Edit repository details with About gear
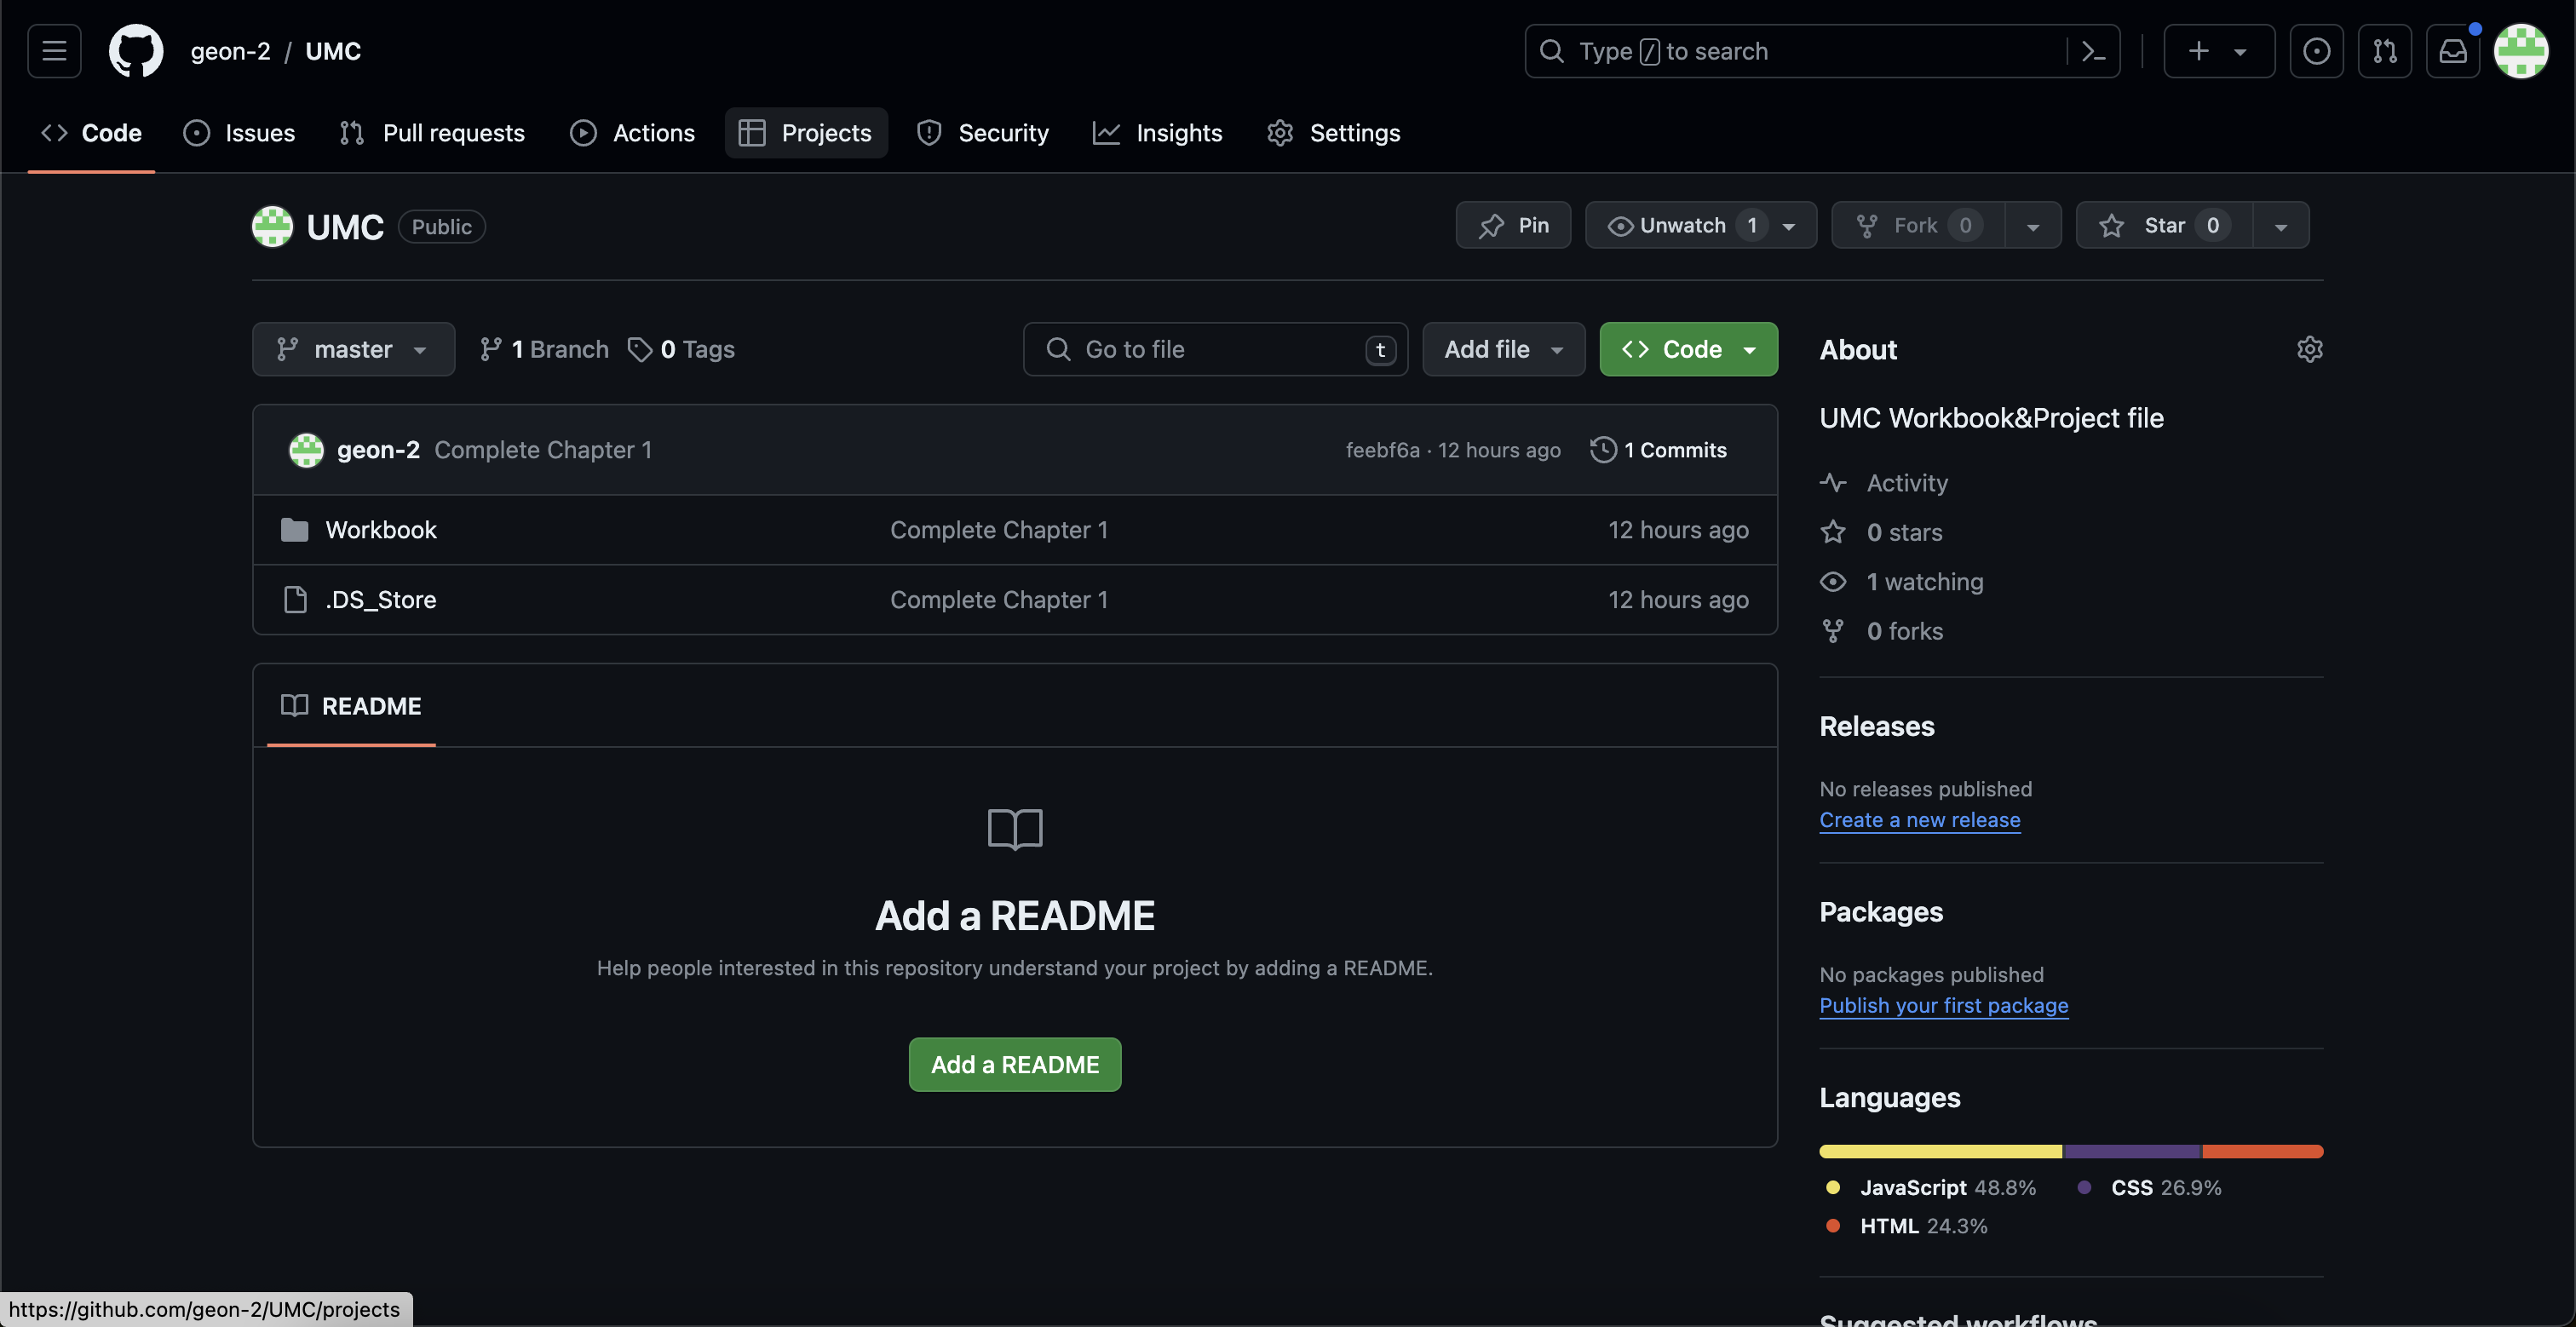 point(2309,349)
